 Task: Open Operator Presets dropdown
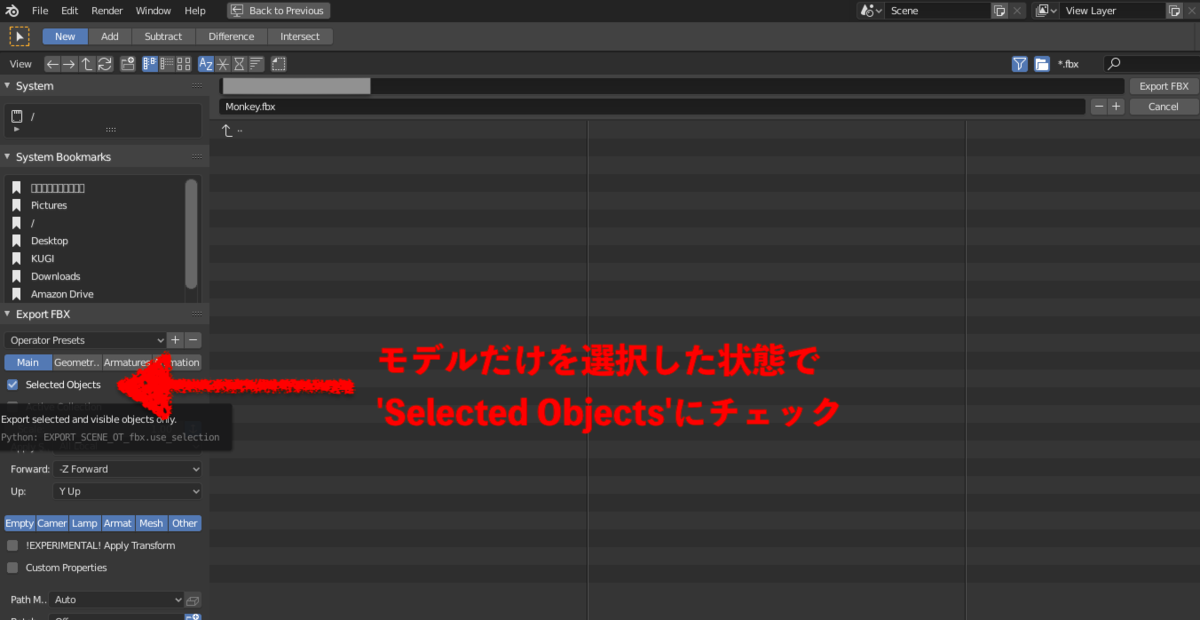[85, 340]
